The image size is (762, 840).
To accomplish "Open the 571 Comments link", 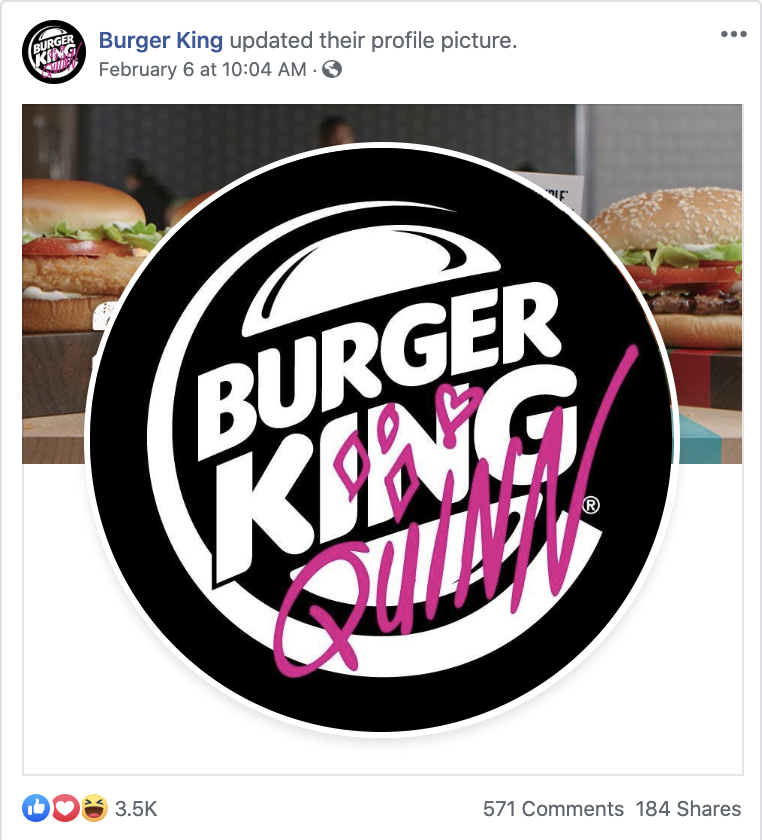I will [x=553, y=808].
